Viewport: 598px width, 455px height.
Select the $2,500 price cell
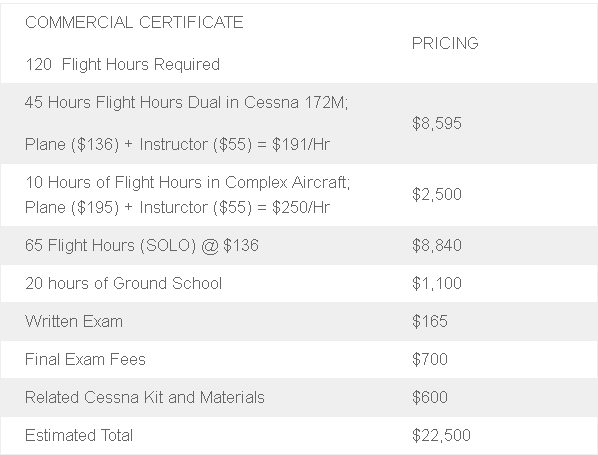click(x=437, y=194)
